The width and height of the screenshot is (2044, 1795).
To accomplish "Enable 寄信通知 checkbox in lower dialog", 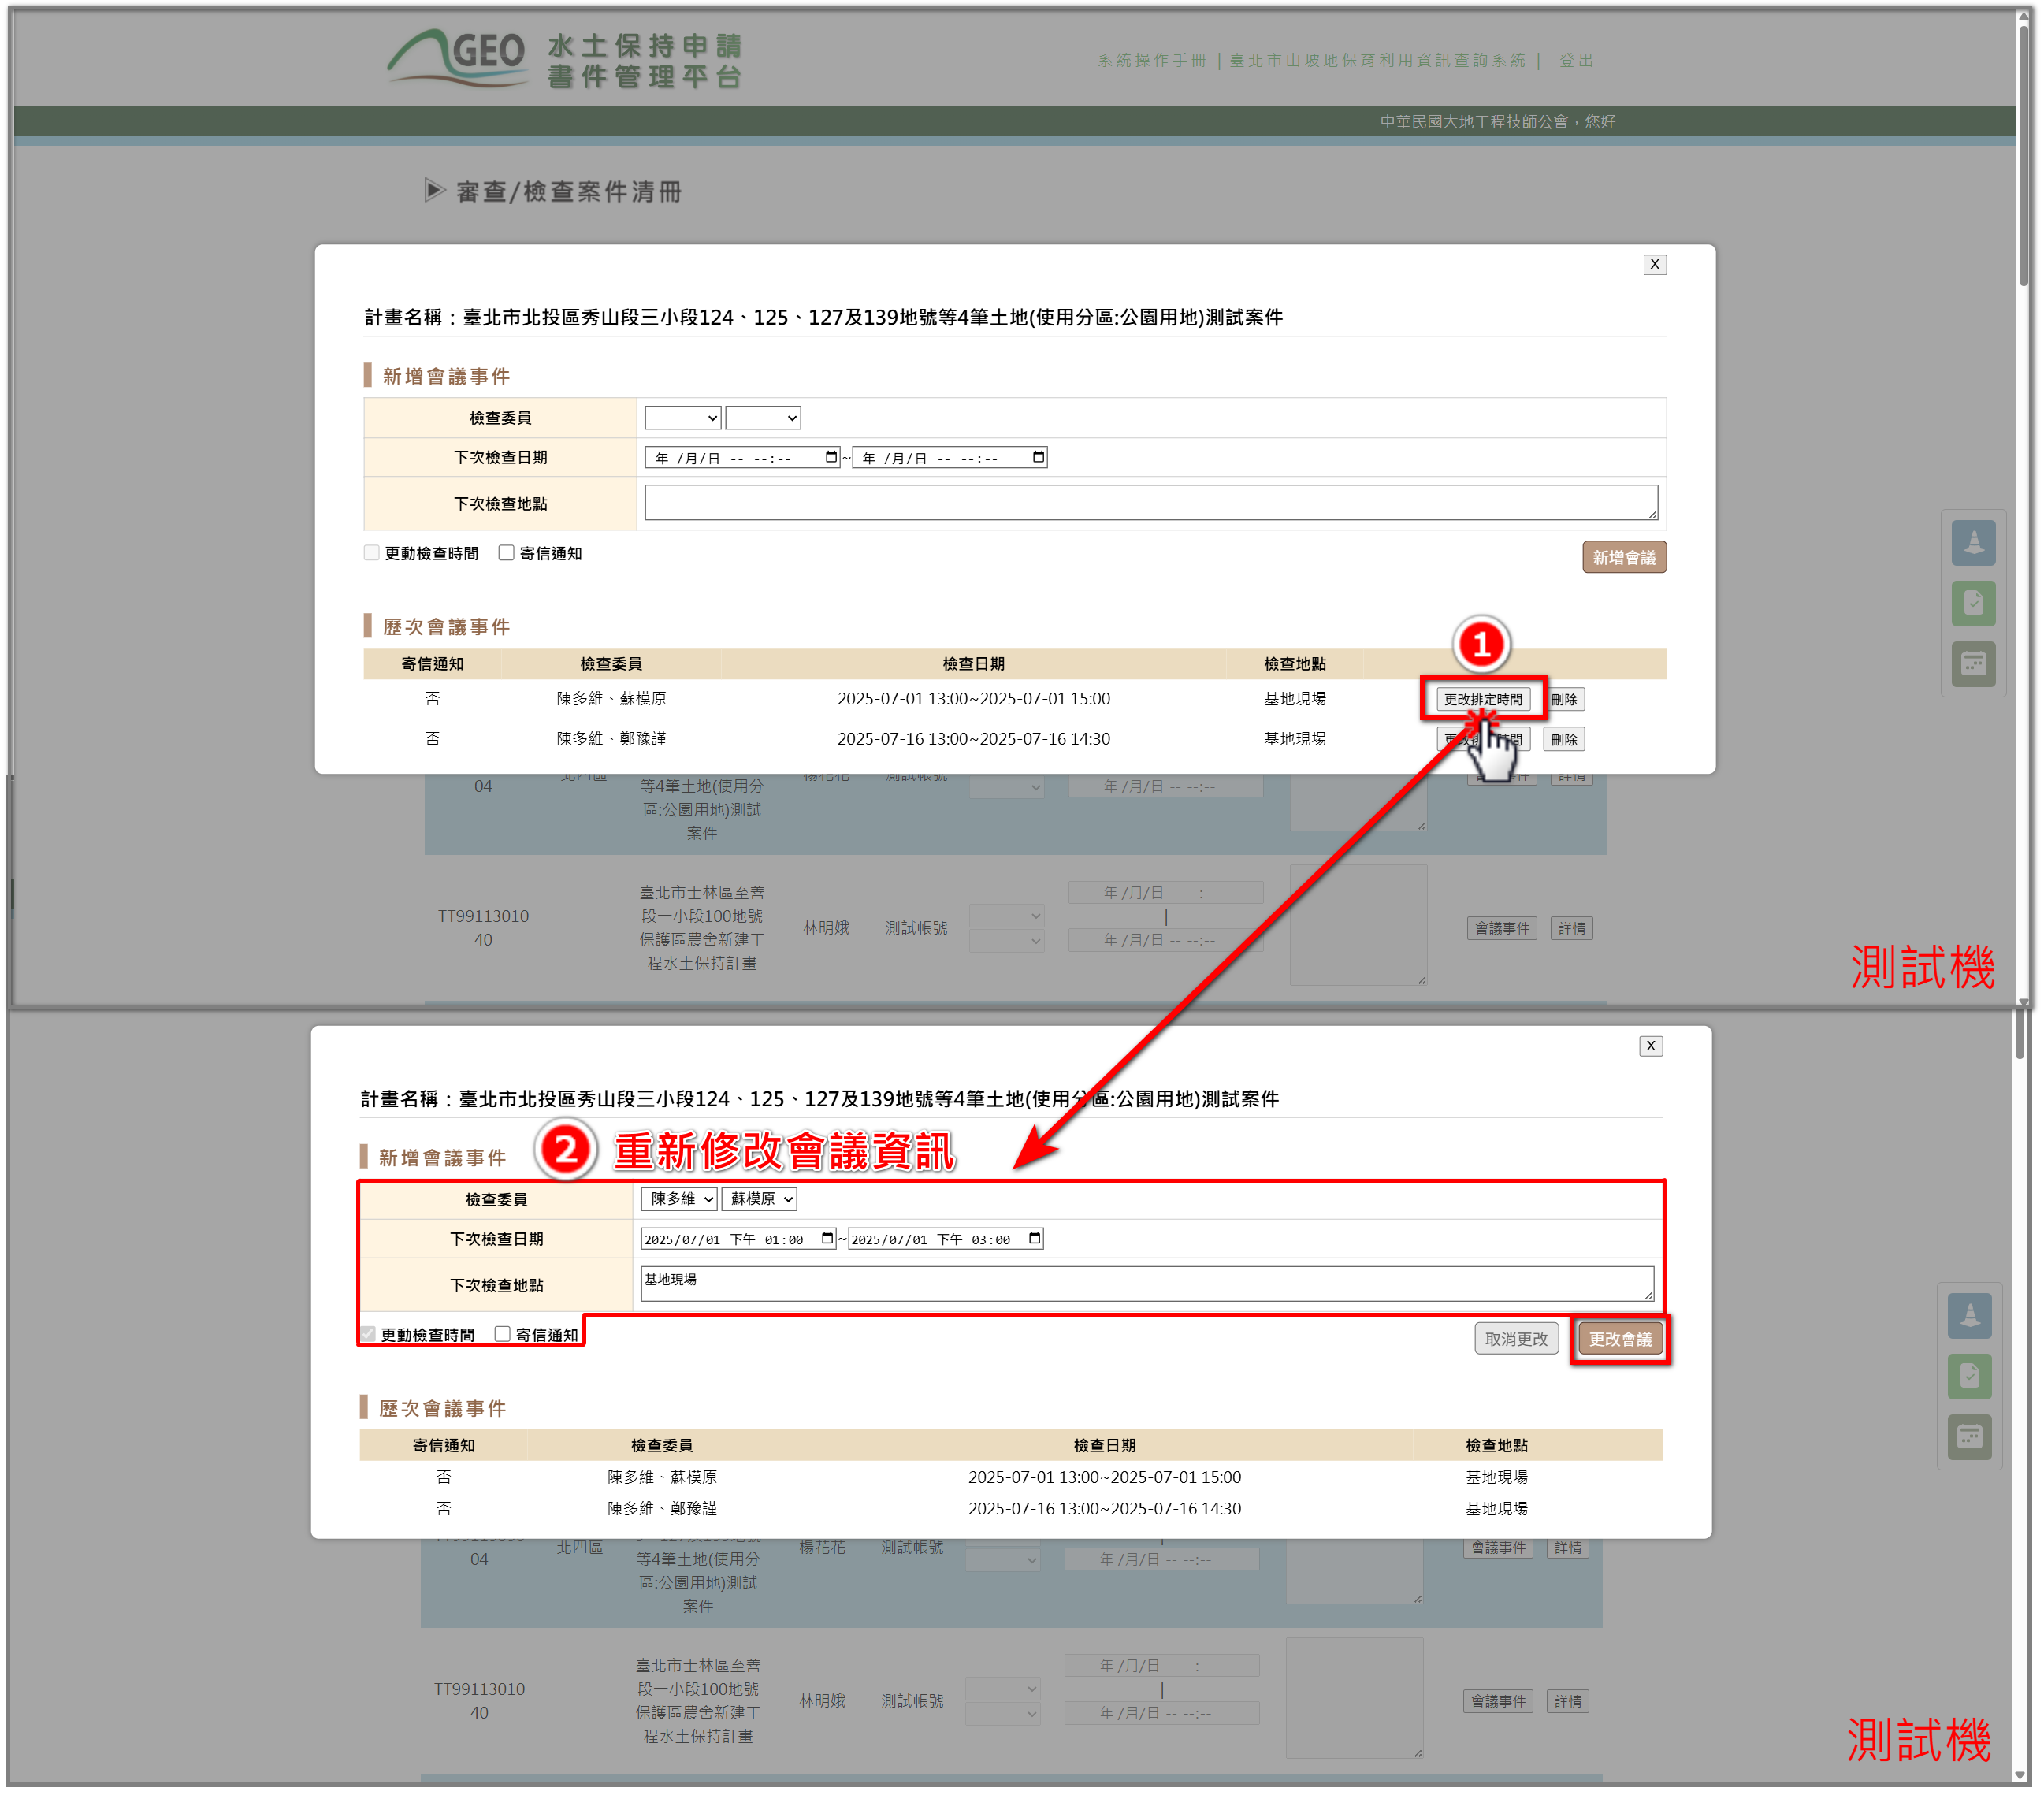I will point(502,1334).
